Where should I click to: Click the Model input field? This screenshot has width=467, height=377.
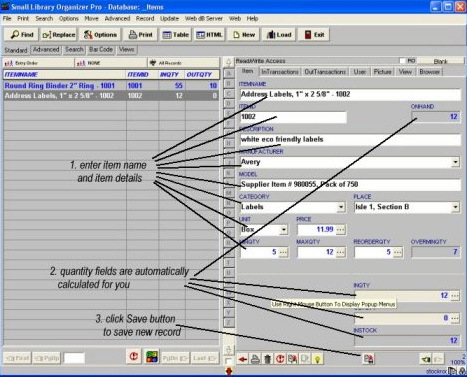[x=350, y=184]
